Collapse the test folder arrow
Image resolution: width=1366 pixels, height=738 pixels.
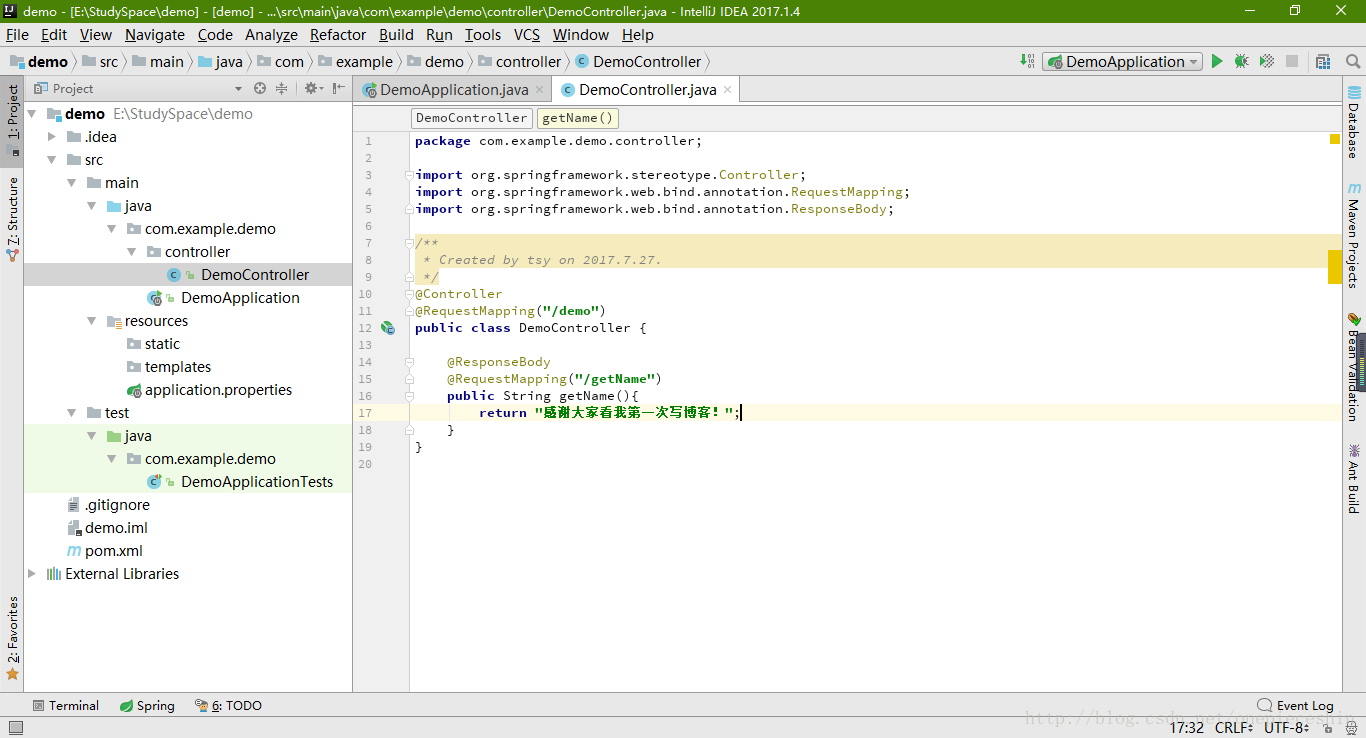(x=72, y=413)
